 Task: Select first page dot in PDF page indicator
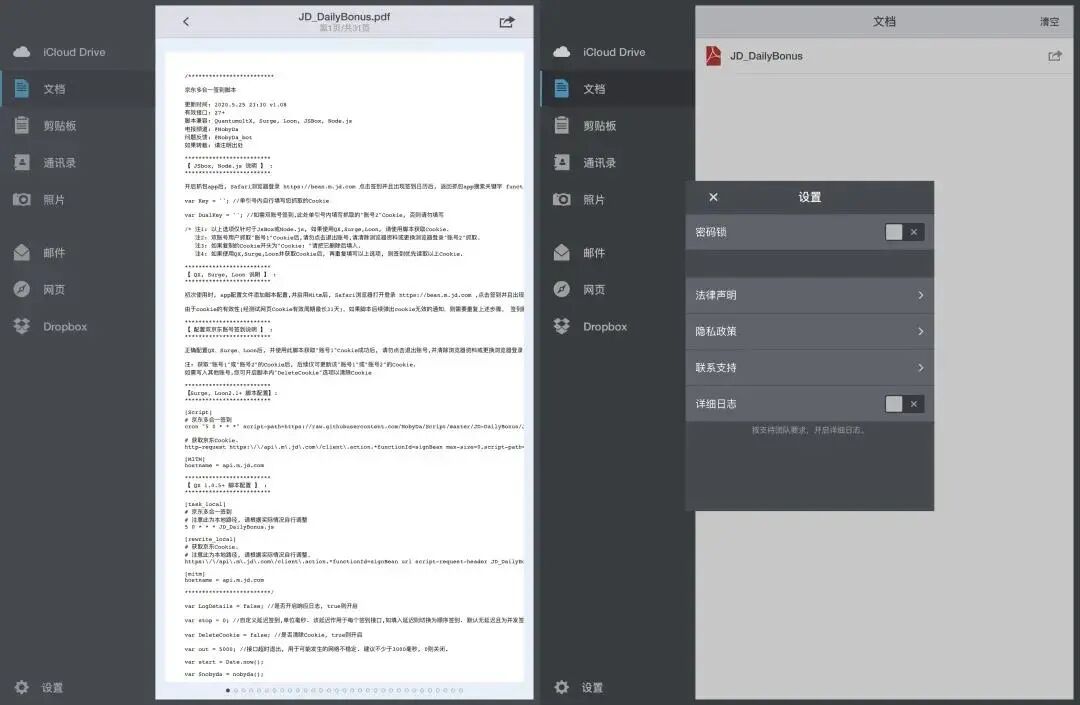[x=228, y=690]
